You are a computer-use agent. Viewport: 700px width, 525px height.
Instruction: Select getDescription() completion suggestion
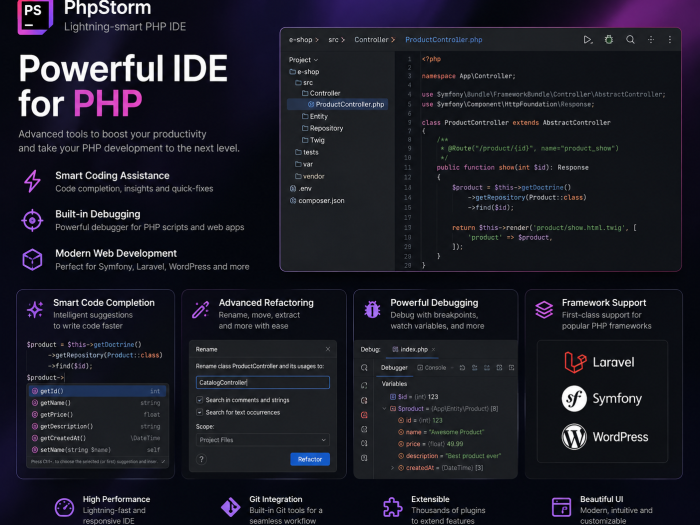click(x=97, y=426)
